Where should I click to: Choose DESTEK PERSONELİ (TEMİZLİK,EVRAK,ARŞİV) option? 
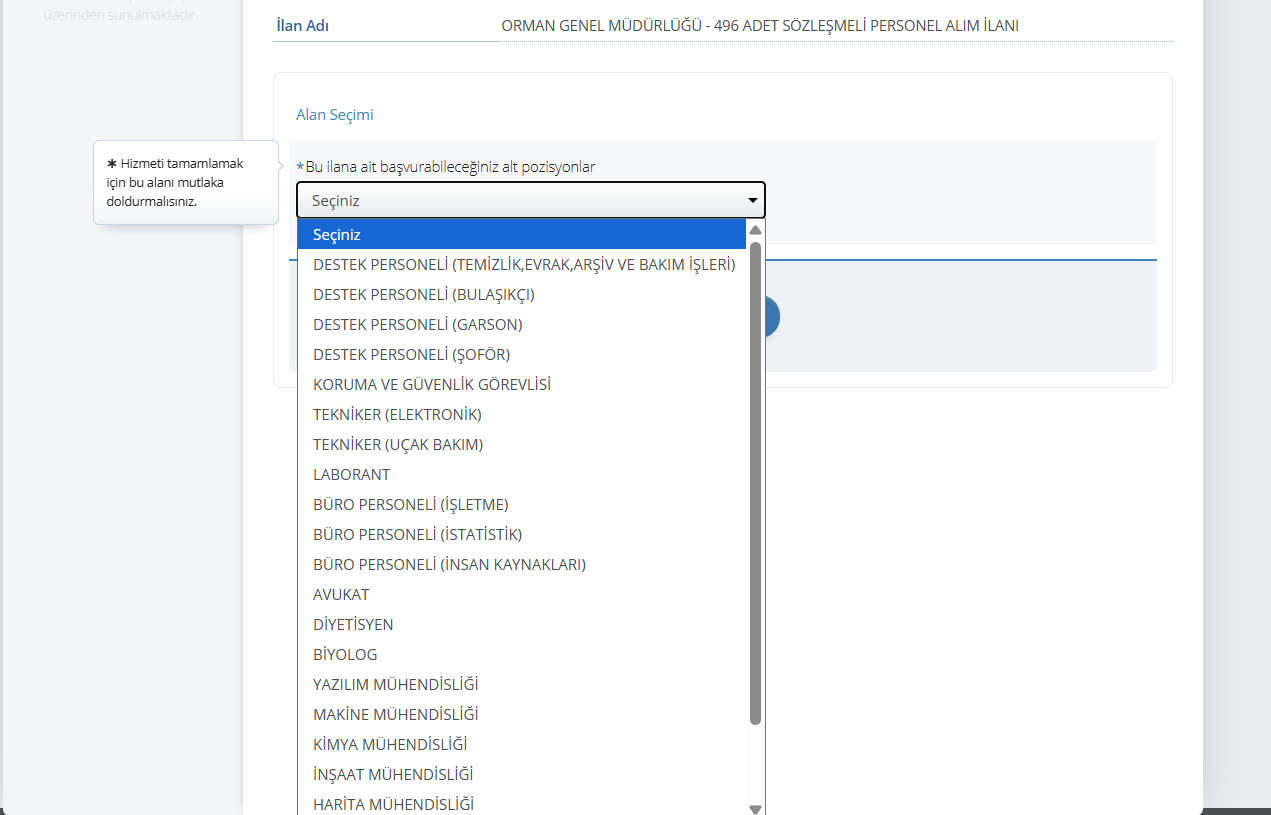click(x=523, y=264)
